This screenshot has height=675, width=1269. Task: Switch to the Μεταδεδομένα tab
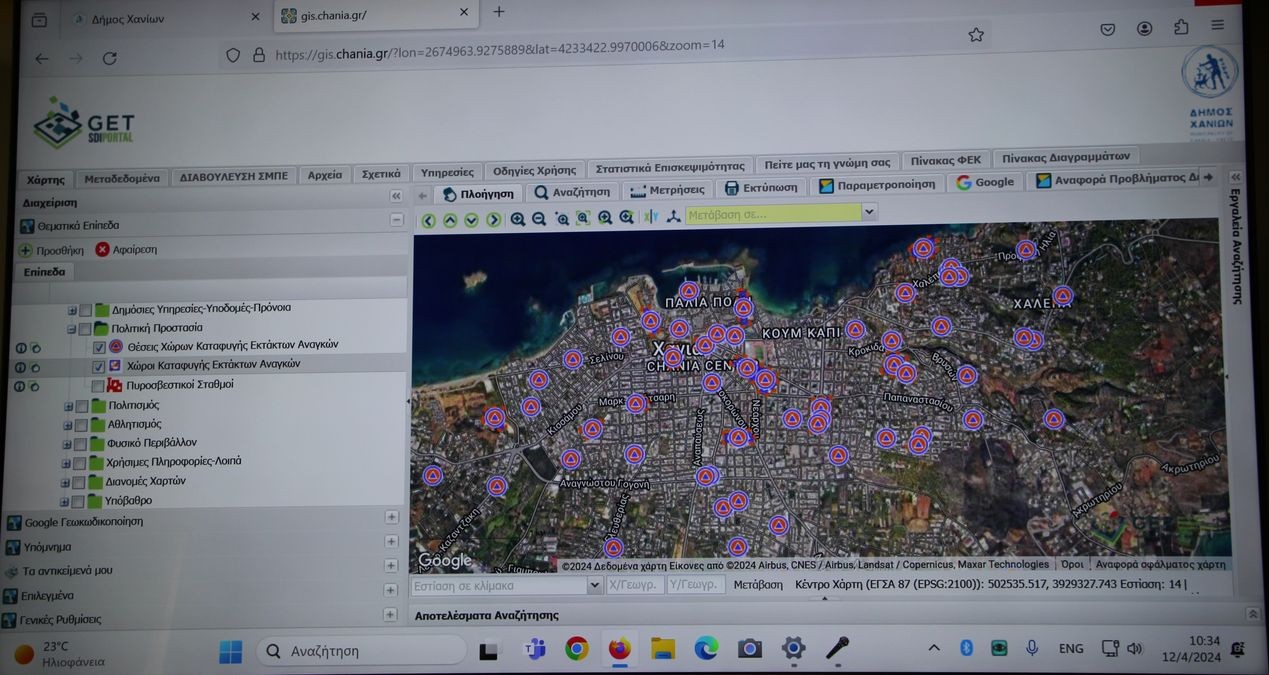[121, 178]
